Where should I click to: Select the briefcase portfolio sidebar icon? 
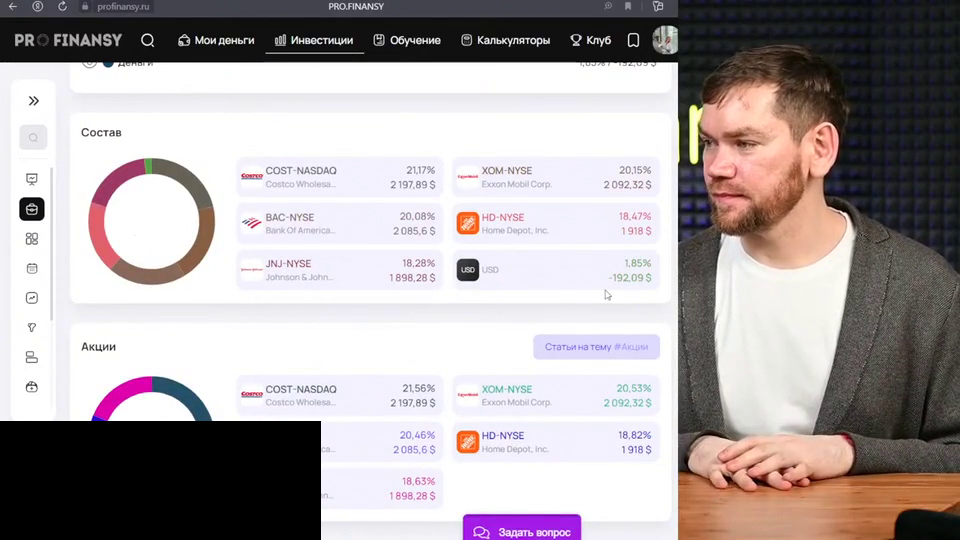click(32, 209)
